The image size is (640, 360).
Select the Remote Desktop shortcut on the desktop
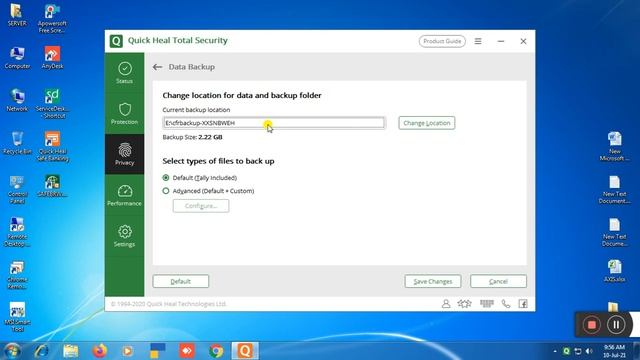[x=17, y=232]
